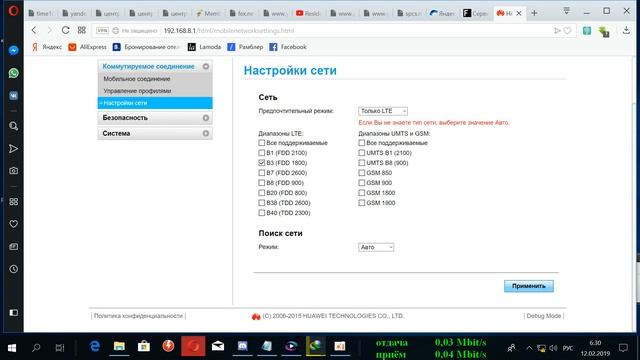Click Windows Start button
The image size is (640, 360).
[12, 347]
